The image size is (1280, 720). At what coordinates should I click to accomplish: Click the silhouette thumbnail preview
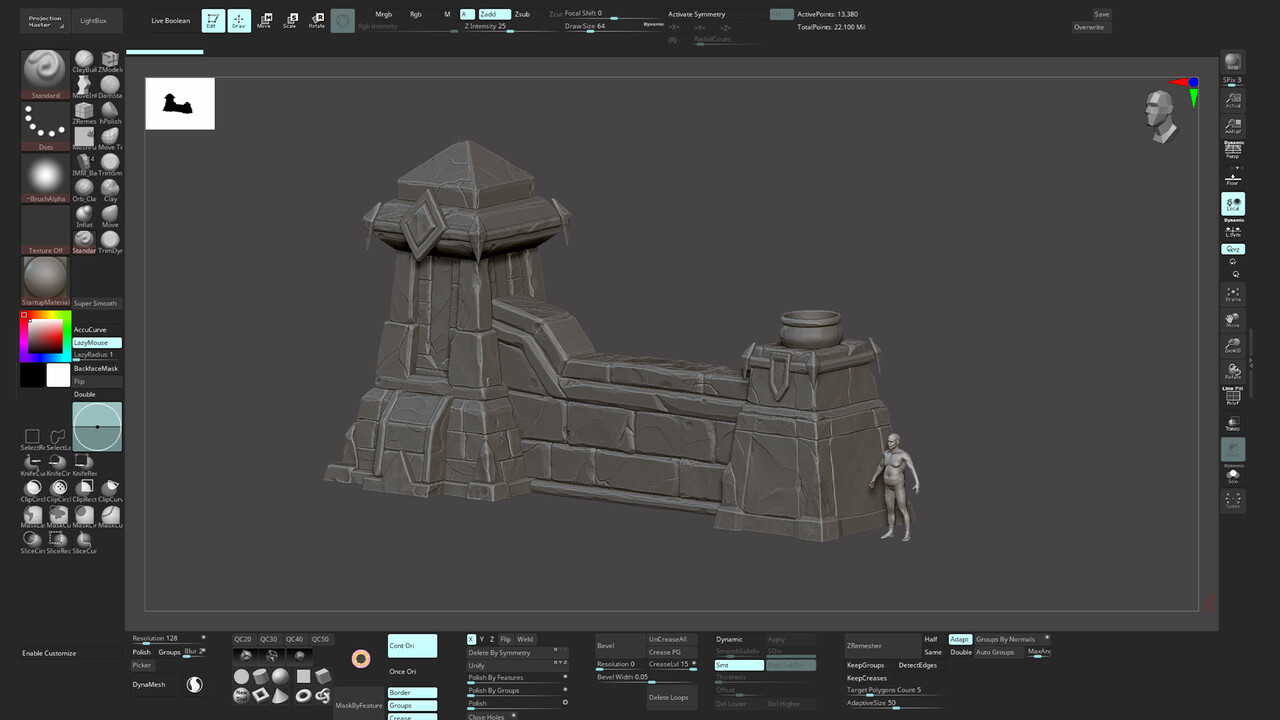point(180,103)
